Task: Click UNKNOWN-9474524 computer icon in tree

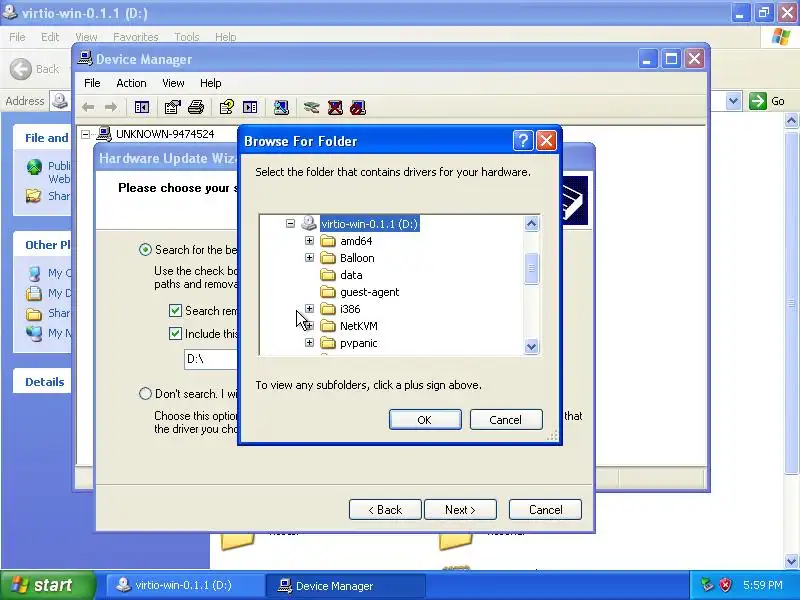Action: [104, 134]
